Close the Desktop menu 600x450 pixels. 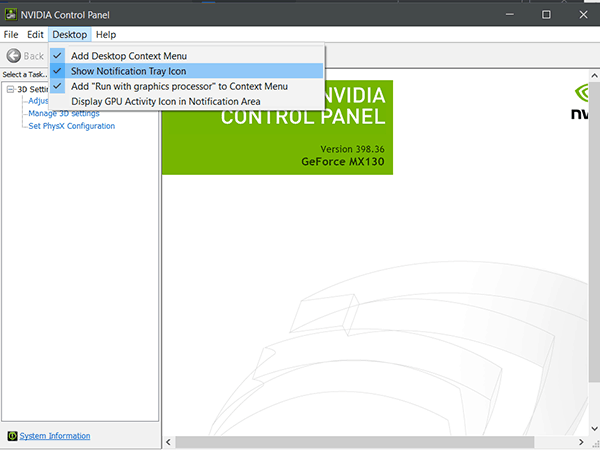[70, 34]
